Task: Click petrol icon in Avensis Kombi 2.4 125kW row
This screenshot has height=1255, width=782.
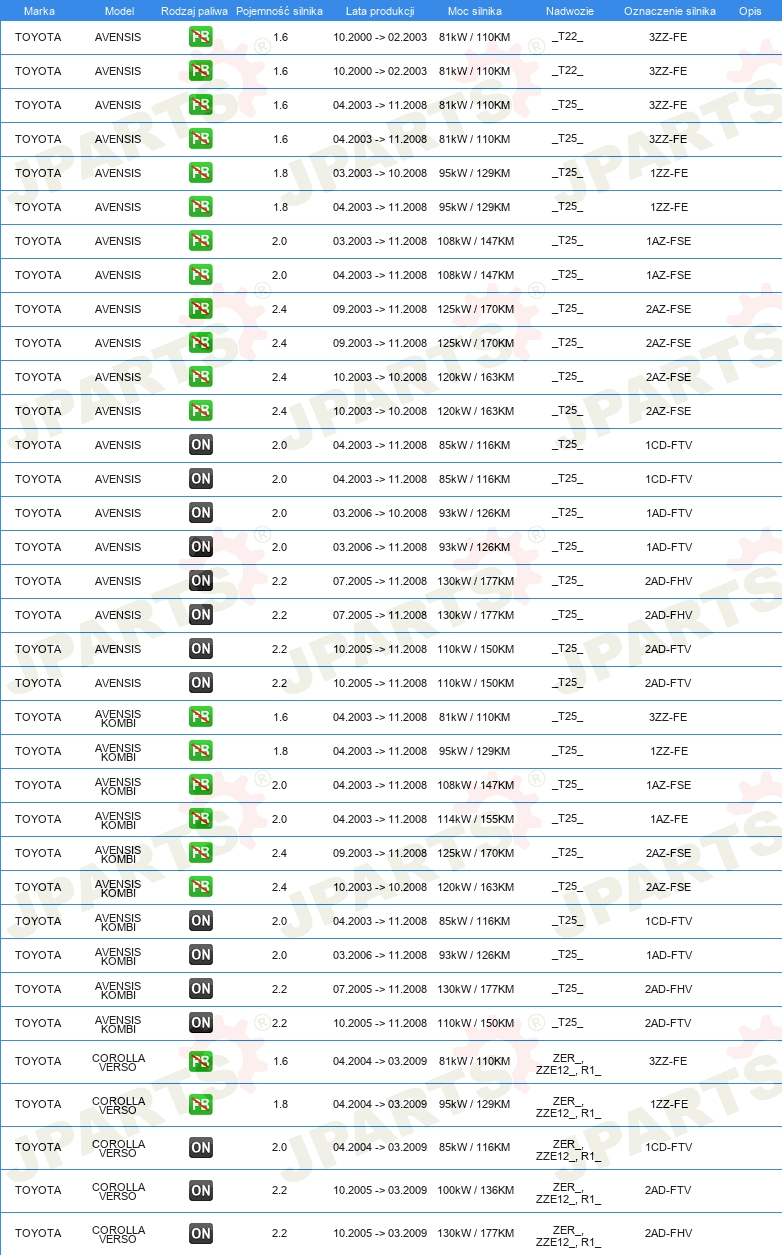Action: tap(201, 853)
